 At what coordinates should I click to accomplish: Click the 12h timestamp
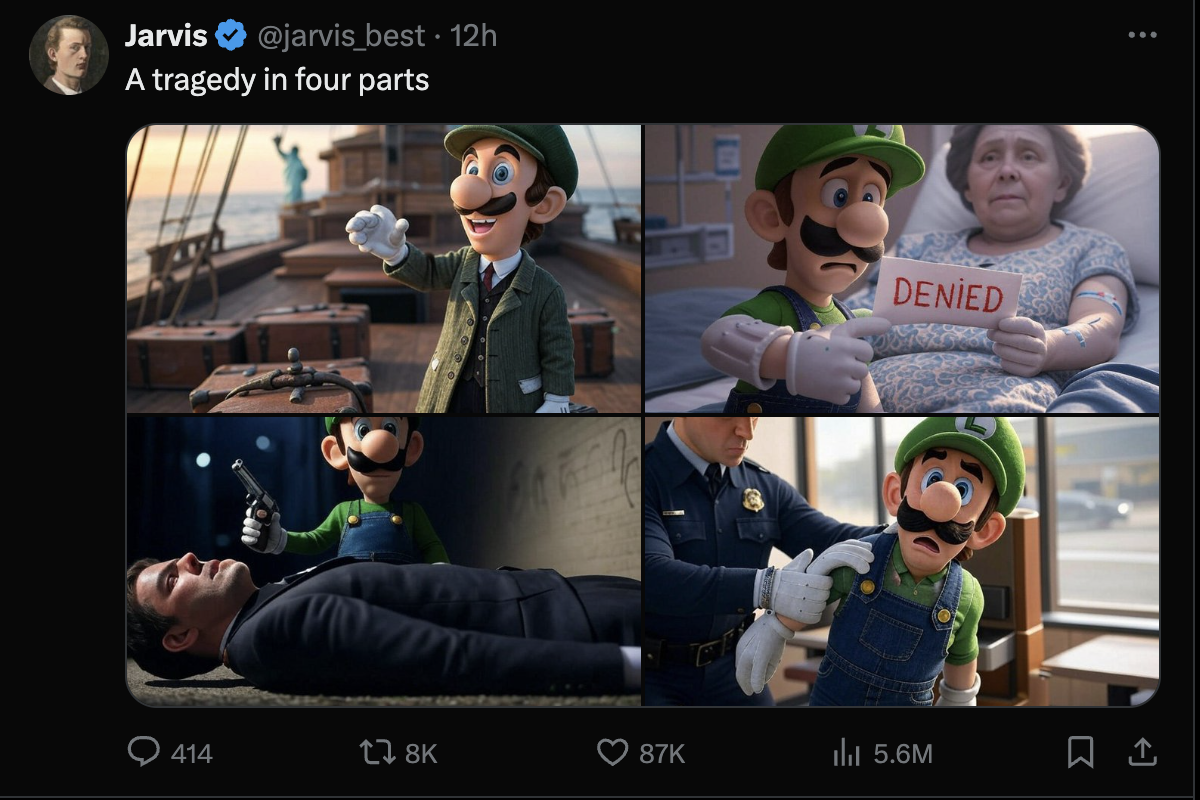pyautogui.click(x=474, y=37)
